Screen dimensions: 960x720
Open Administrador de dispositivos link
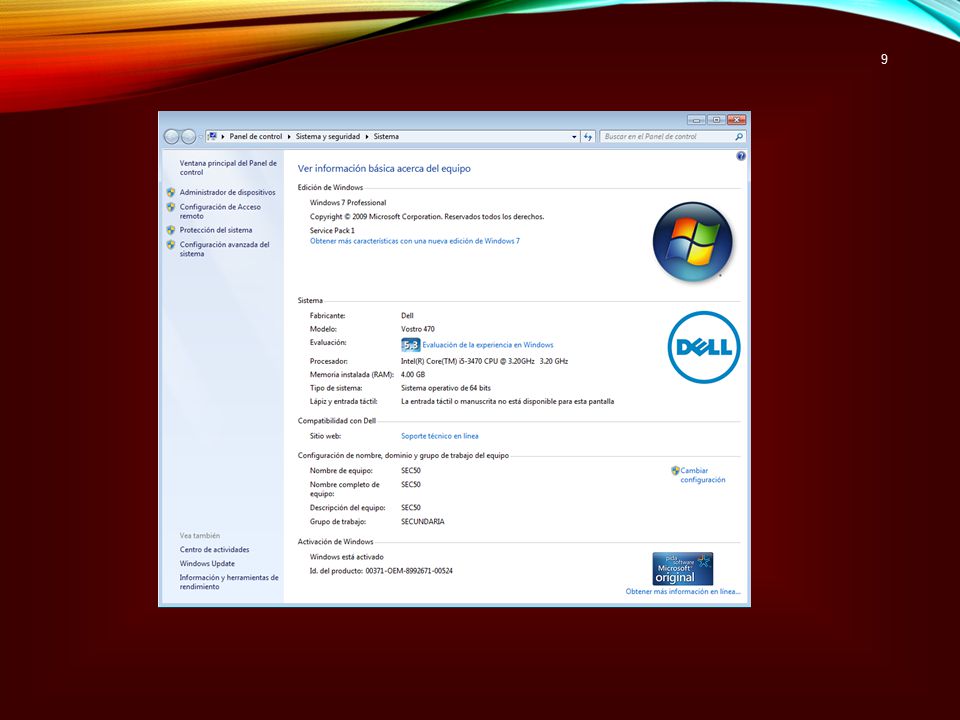click(x=227, y=192)
